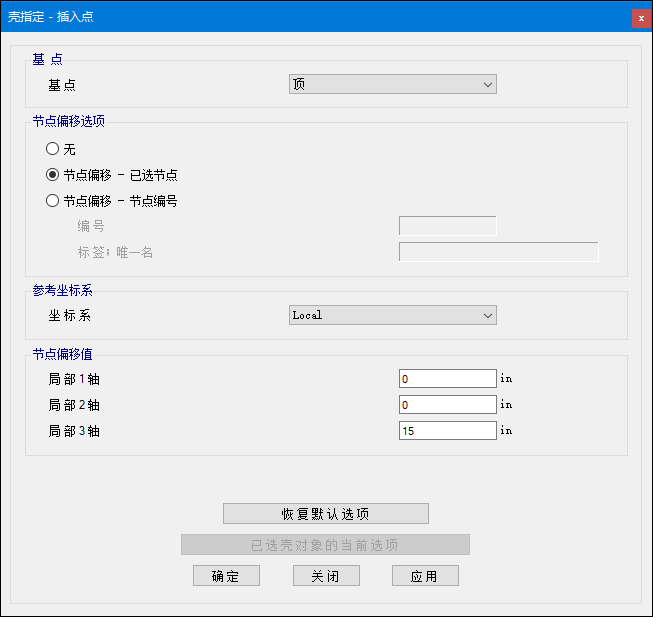Expand the 坐标系 dropdown showing Local
Viewport: 653px width, 617px height.
392,315
